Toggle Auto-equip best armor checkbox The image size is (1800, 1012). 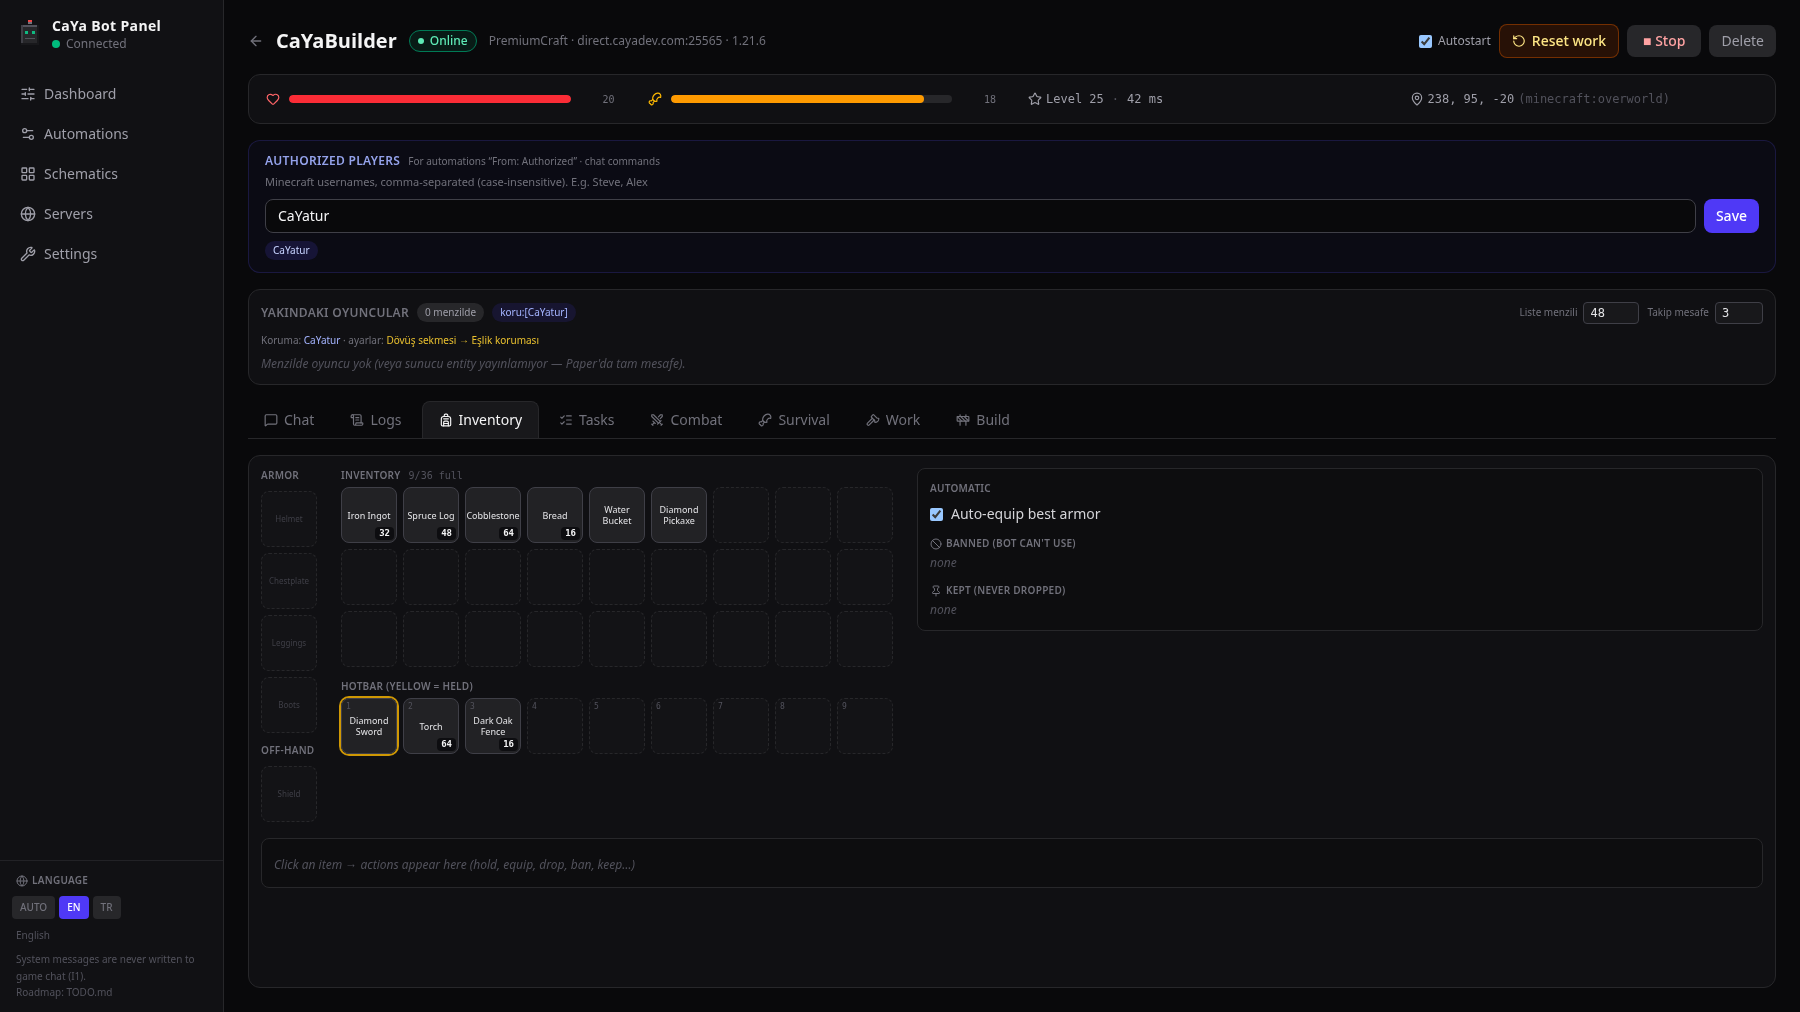tap(936, 514)
